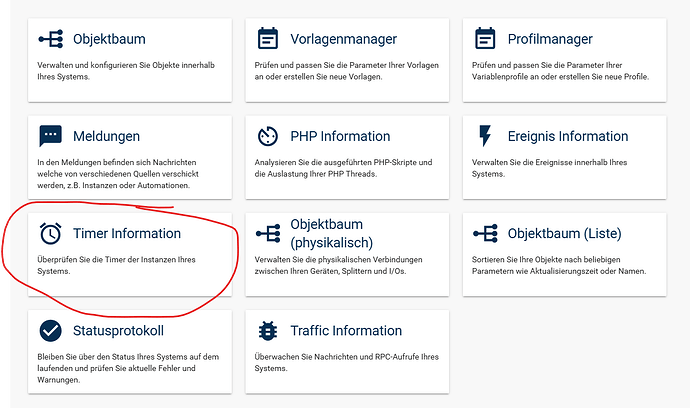Click the Objektbaum tree icon
Viewport: 690px width, 408px height.
50,39
